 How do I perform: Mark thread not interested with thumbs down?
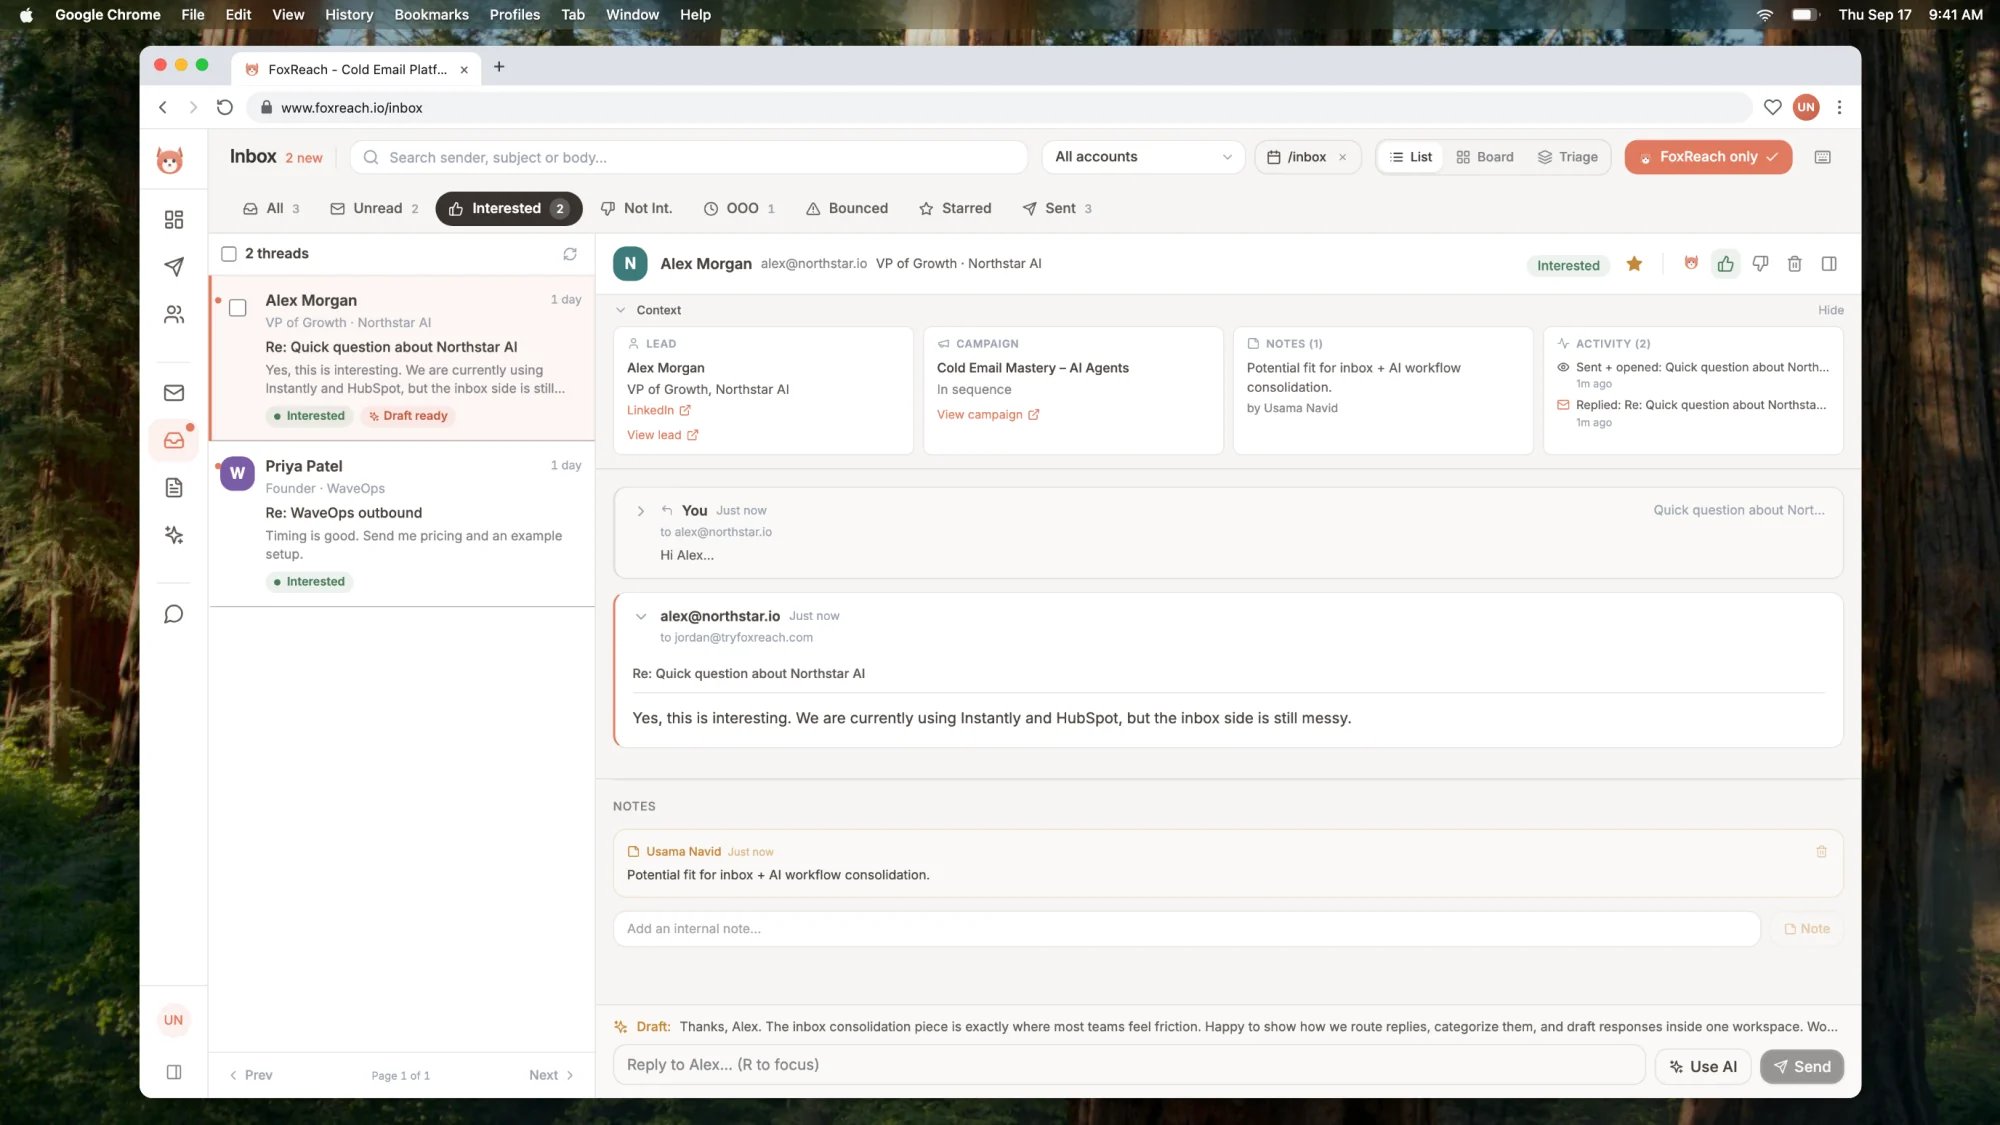click(x=1760, y=264)
